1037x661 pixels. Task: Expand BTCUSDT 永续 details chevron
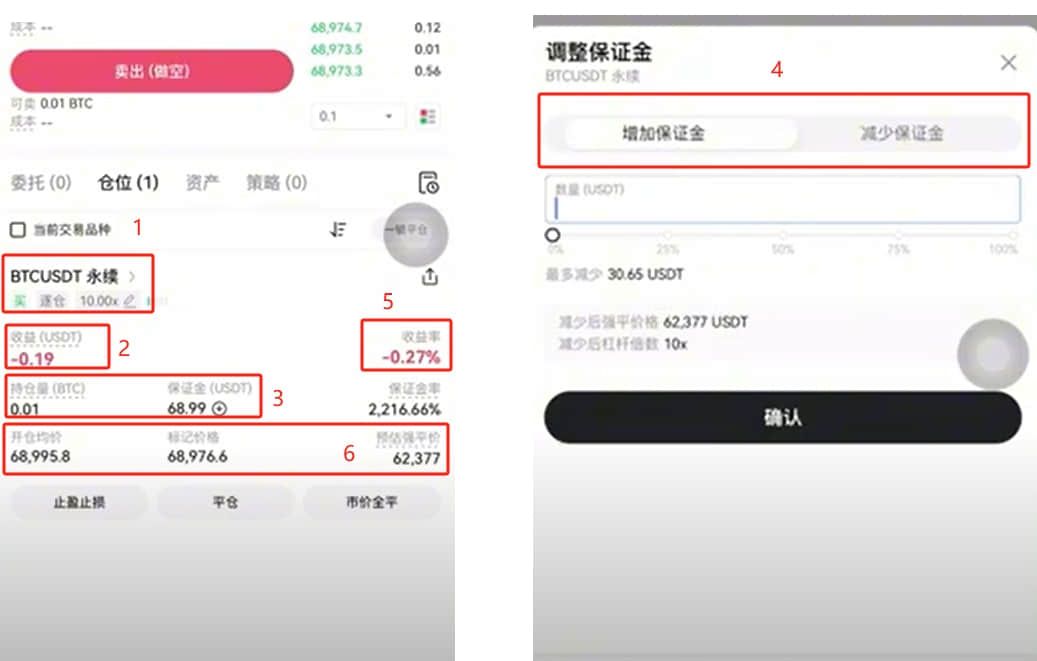click(132, 277)
